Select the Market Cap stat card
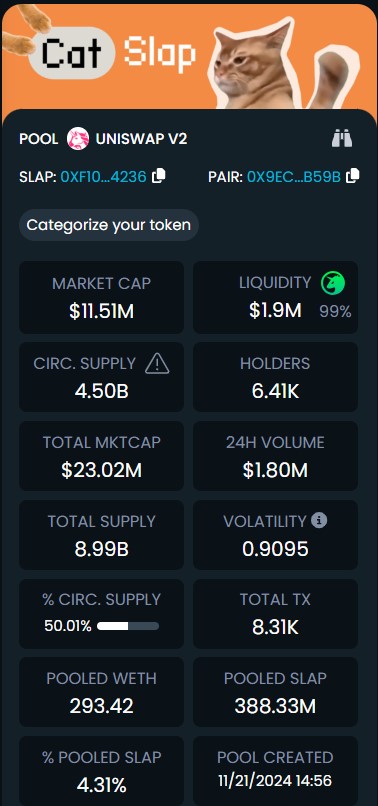 [x=101, y=297]
